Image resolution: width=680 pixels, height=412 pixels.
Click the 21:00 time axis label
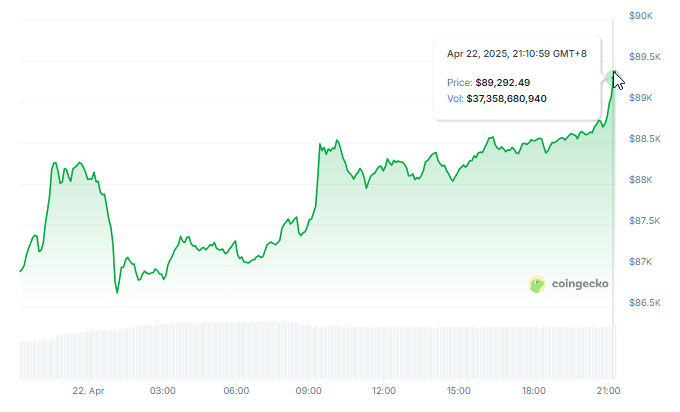[x=606, y=390]
